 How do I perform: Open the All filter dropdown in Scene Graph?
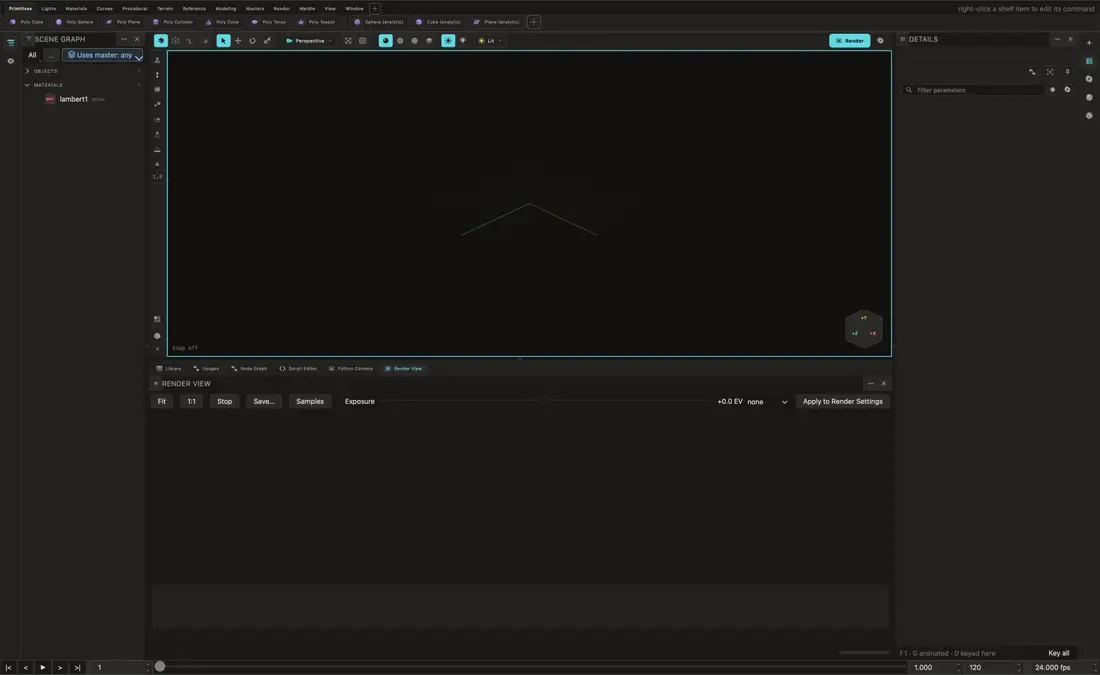[x=33, y=55]
